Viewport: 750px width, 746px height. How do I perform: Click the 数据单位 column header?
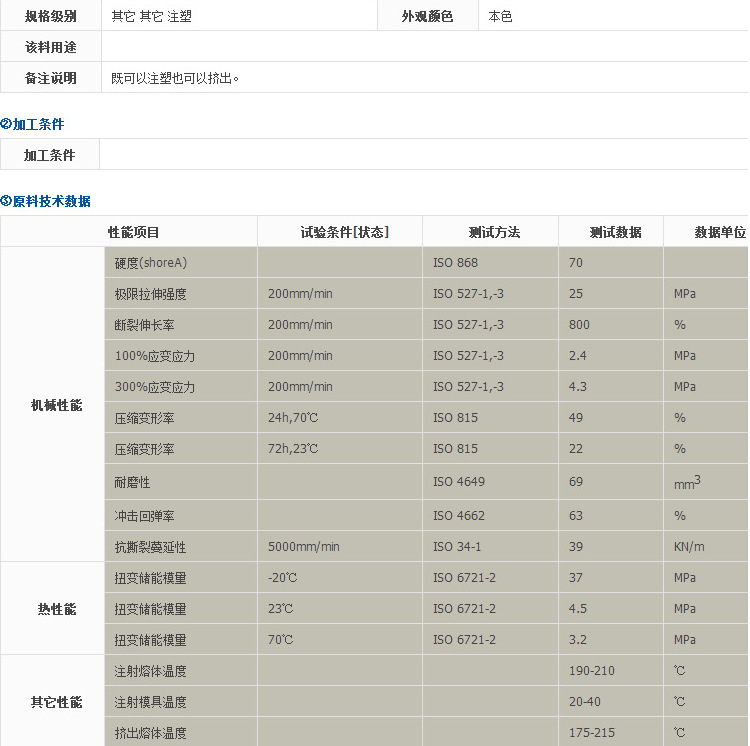(720, 232)
